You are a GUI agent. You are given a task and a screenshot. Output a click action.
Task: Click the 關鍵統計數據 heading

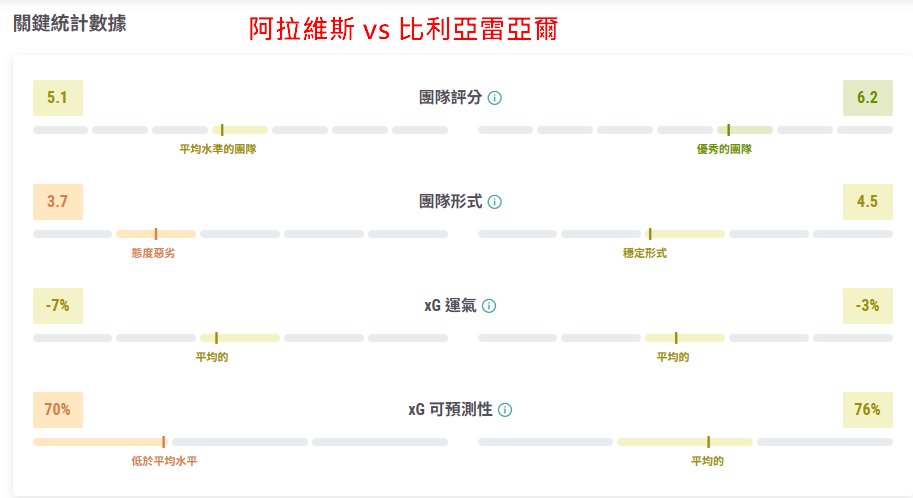(x=70, y=23)
